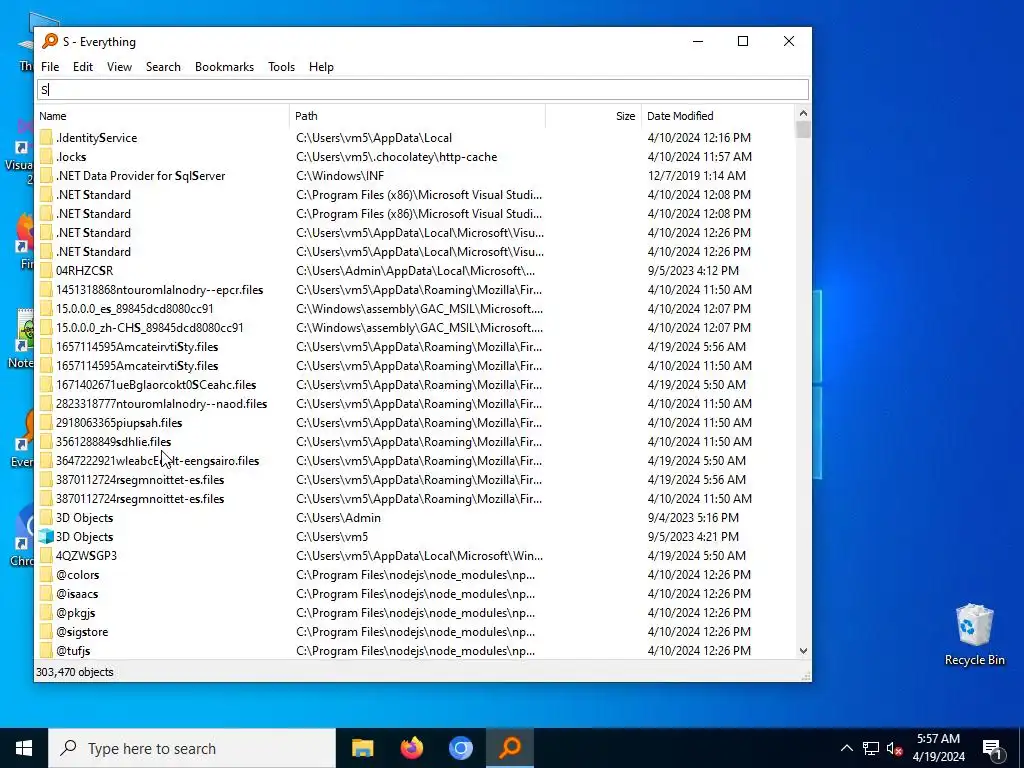Viewport: 1024px width, 768px height.
Task: Click the Everything app icon in the taskbar
Action: [510, 748]
